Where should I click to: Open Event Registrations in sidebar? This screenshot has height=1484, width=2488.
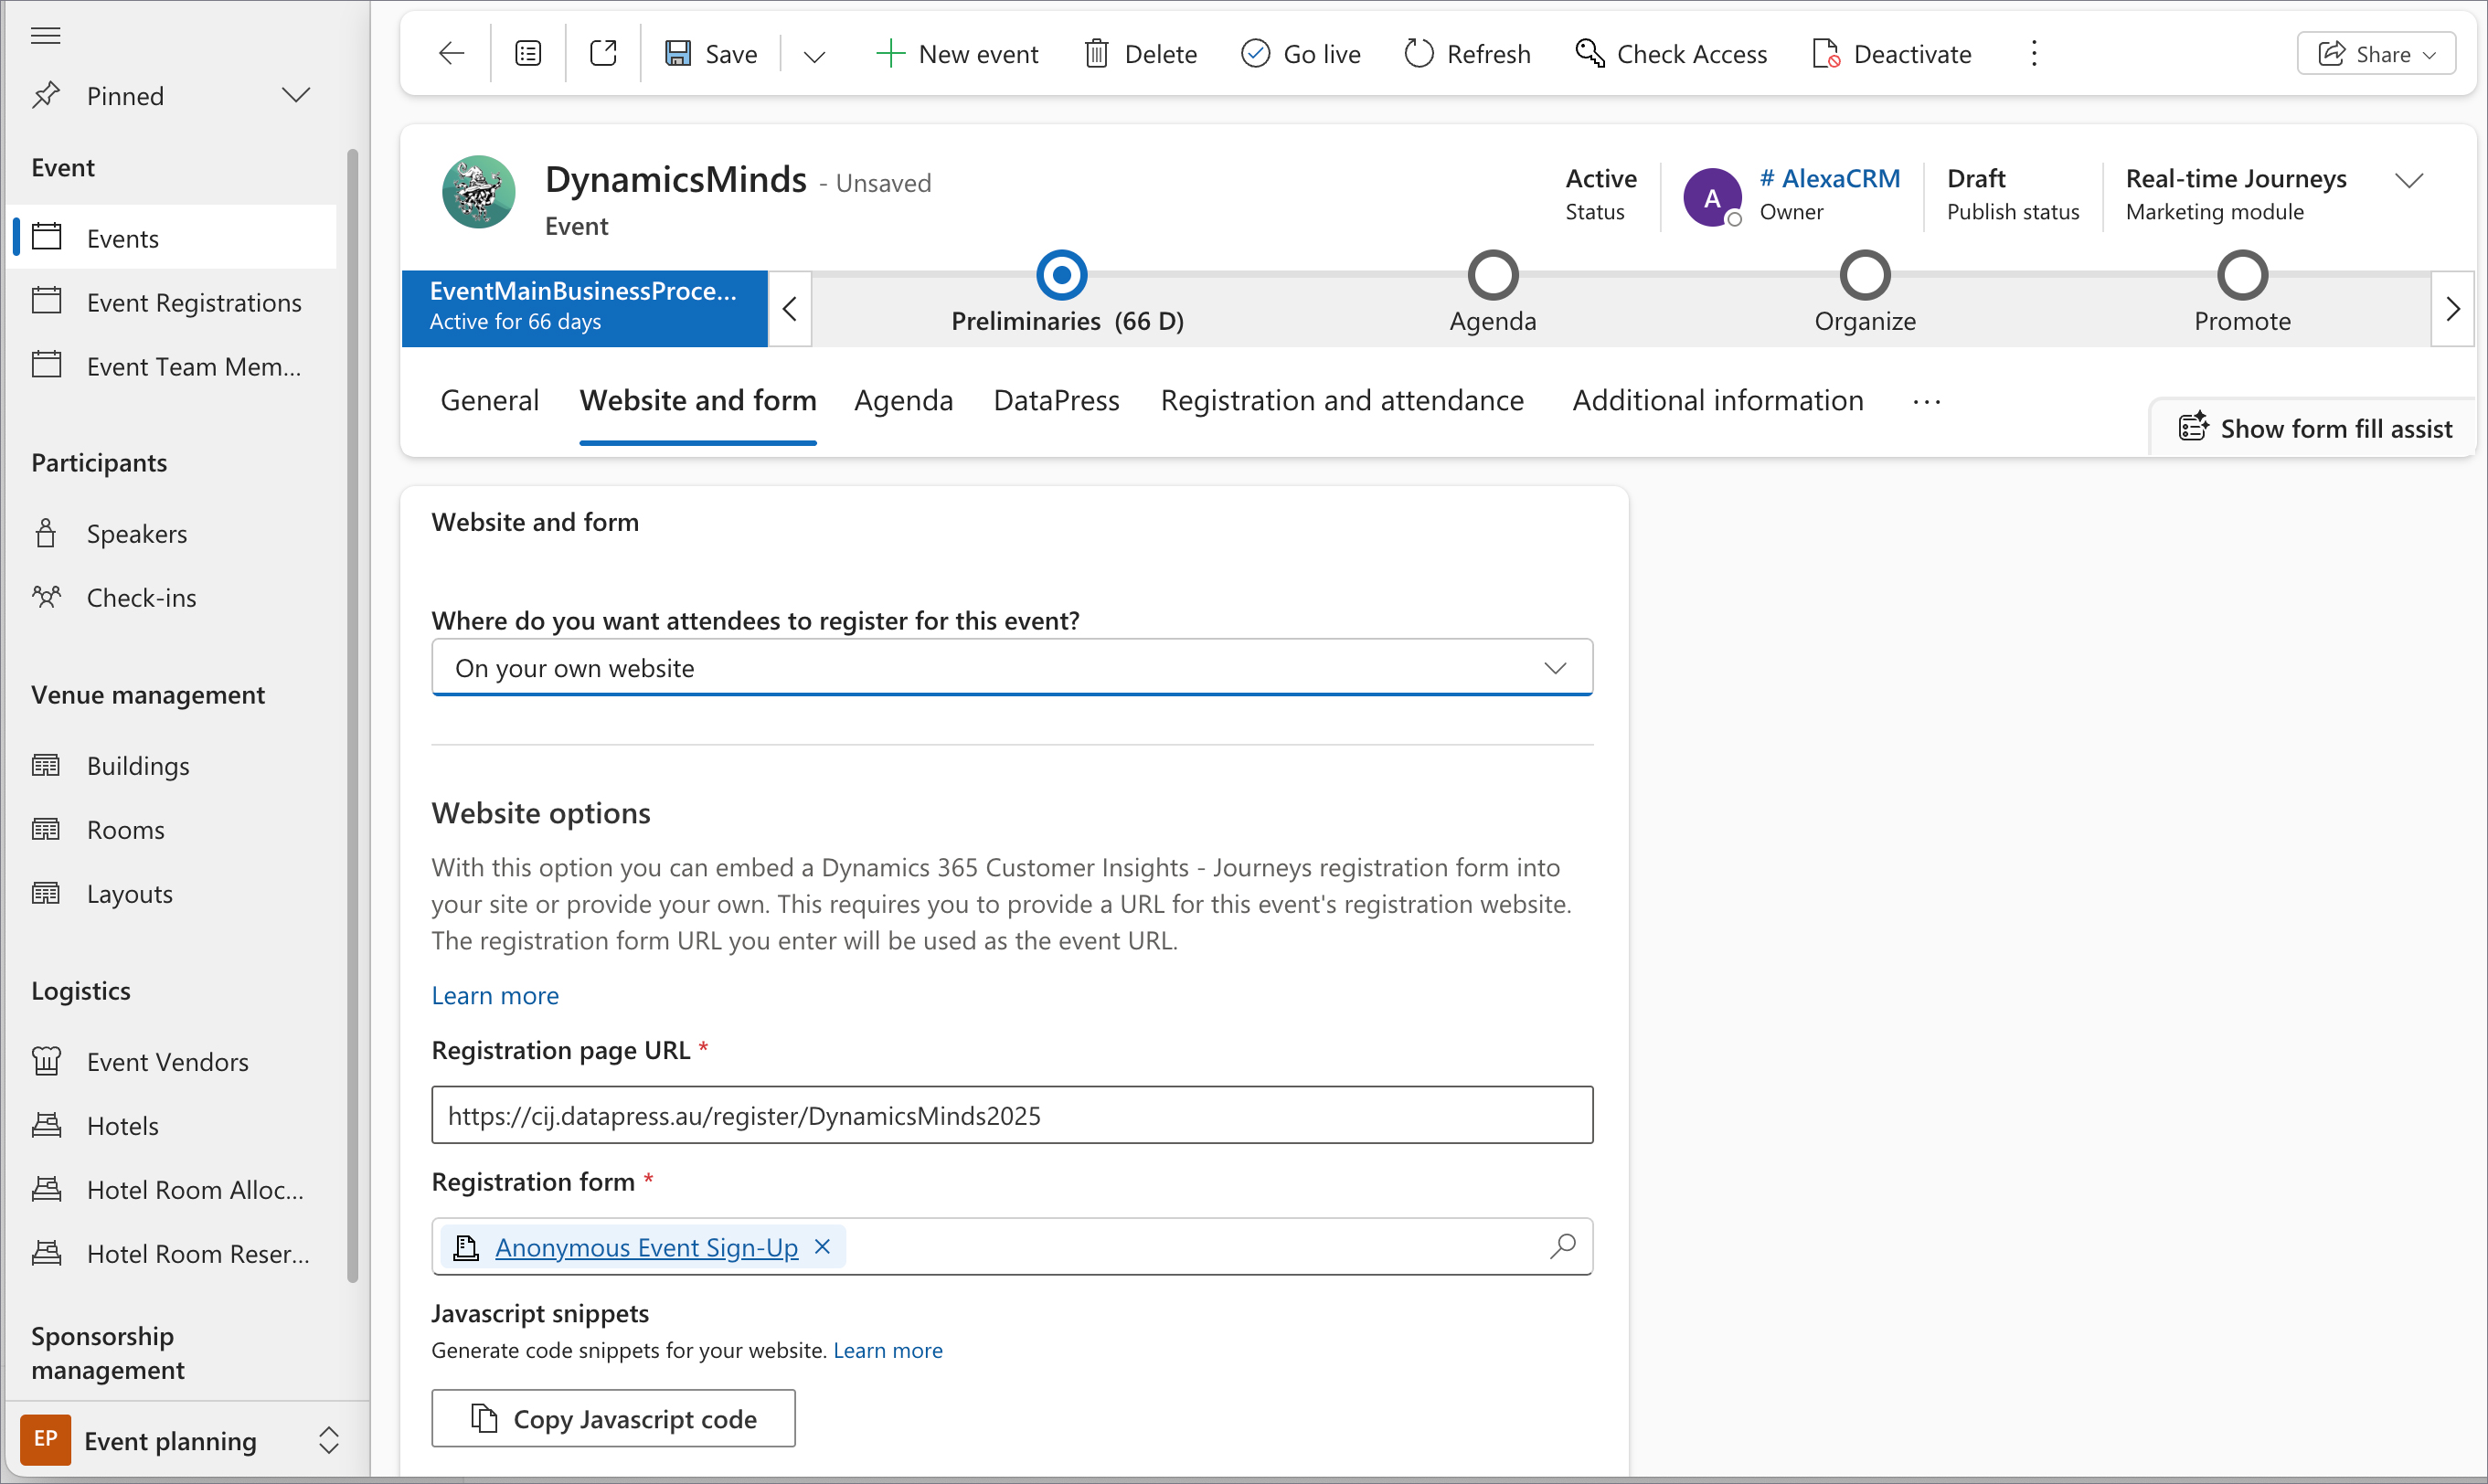[173, 302]
